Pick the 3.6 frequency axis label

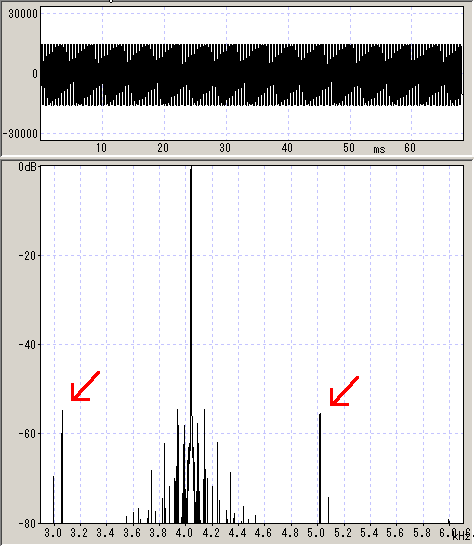(x=132, y=533)
